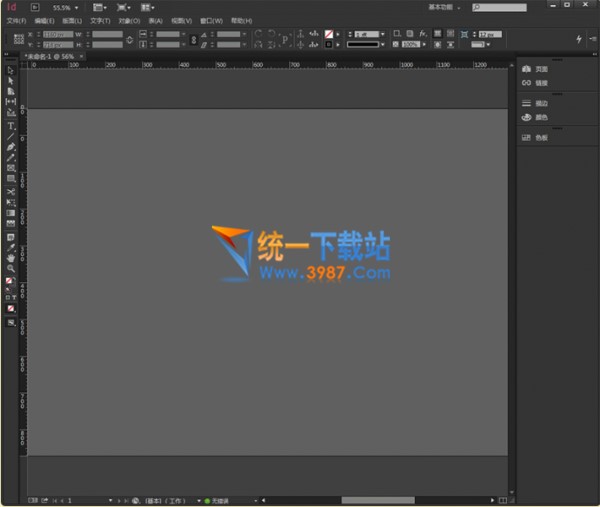Open the rotation angle dropdown

(244, 34)
